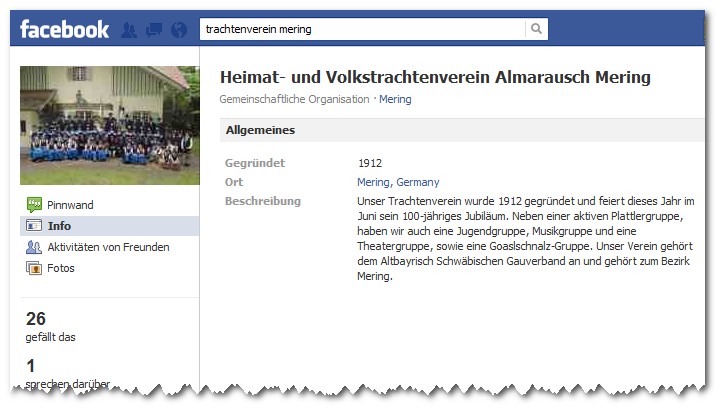Click the icon beside Aktivitäten von Freunden
716x412 pixels.
(34, 247)
